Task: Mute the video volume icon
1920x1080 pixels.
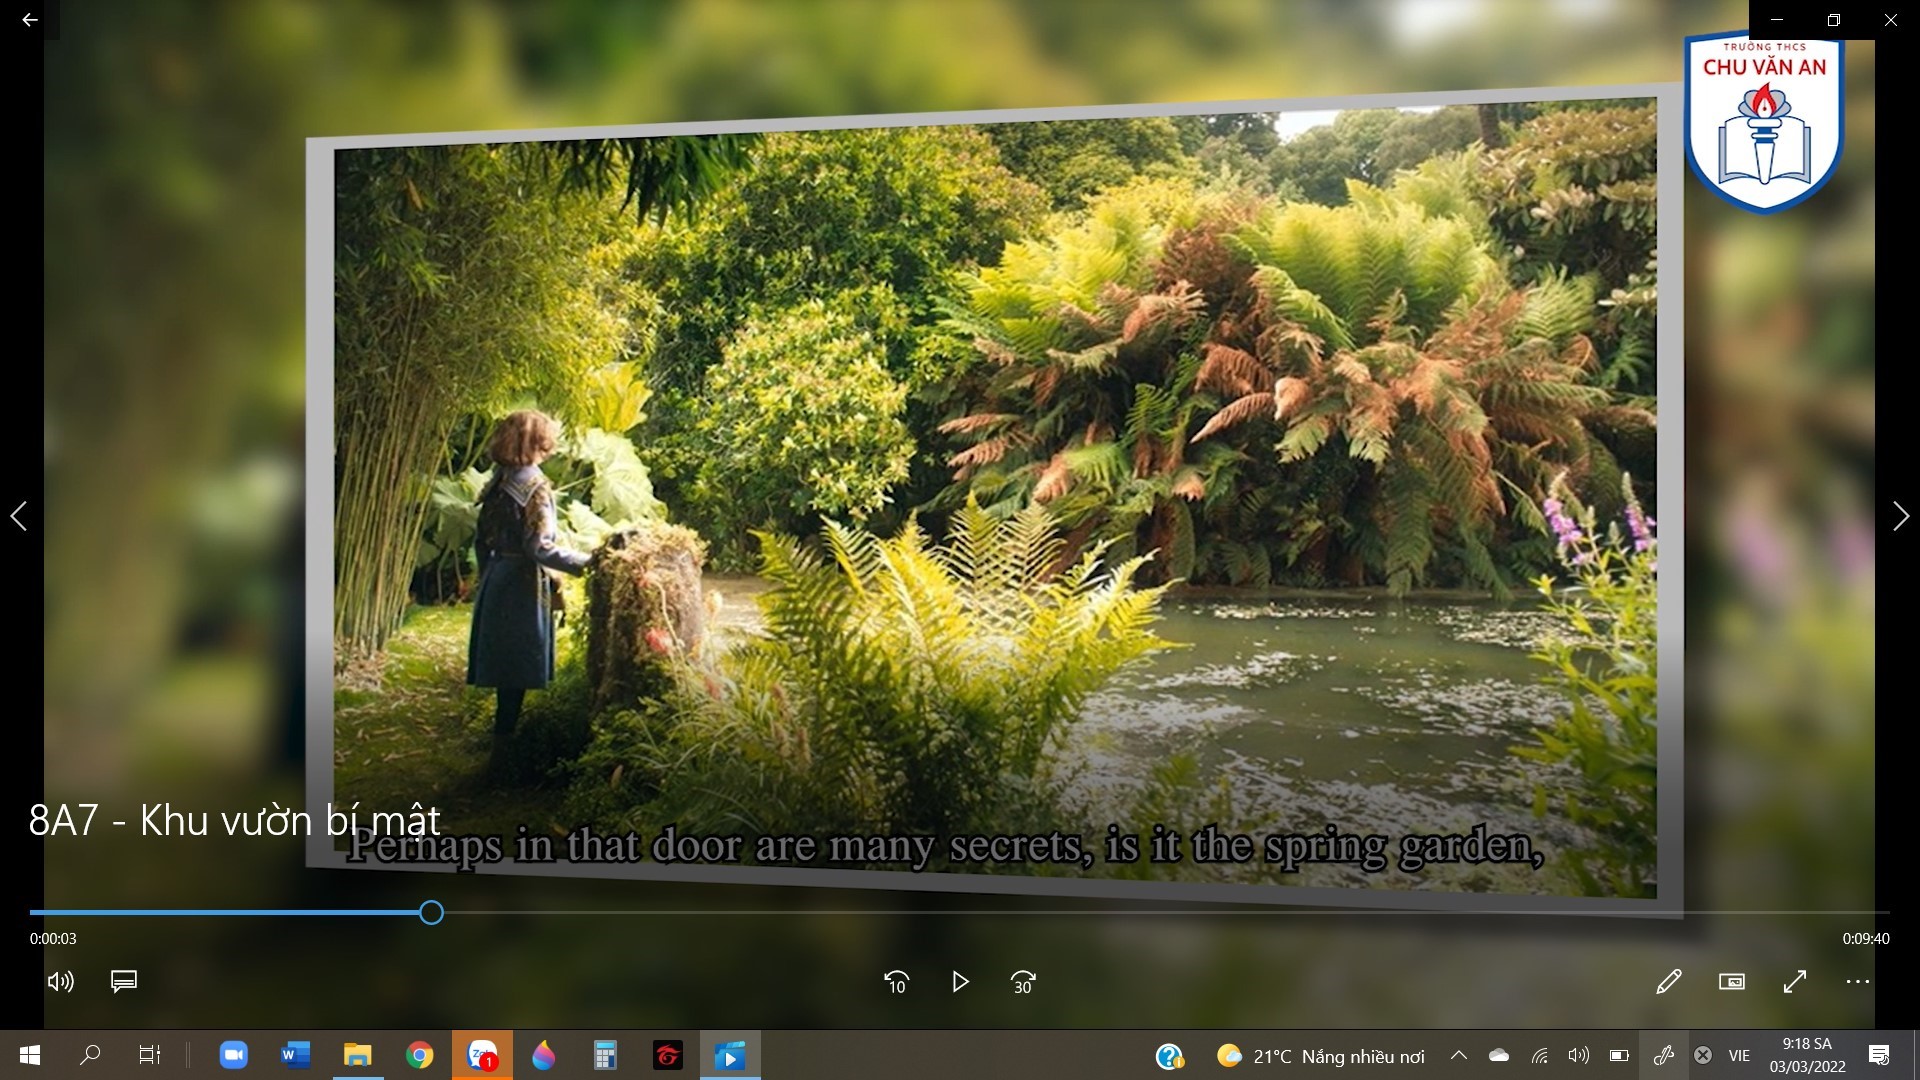Action: 61,982
